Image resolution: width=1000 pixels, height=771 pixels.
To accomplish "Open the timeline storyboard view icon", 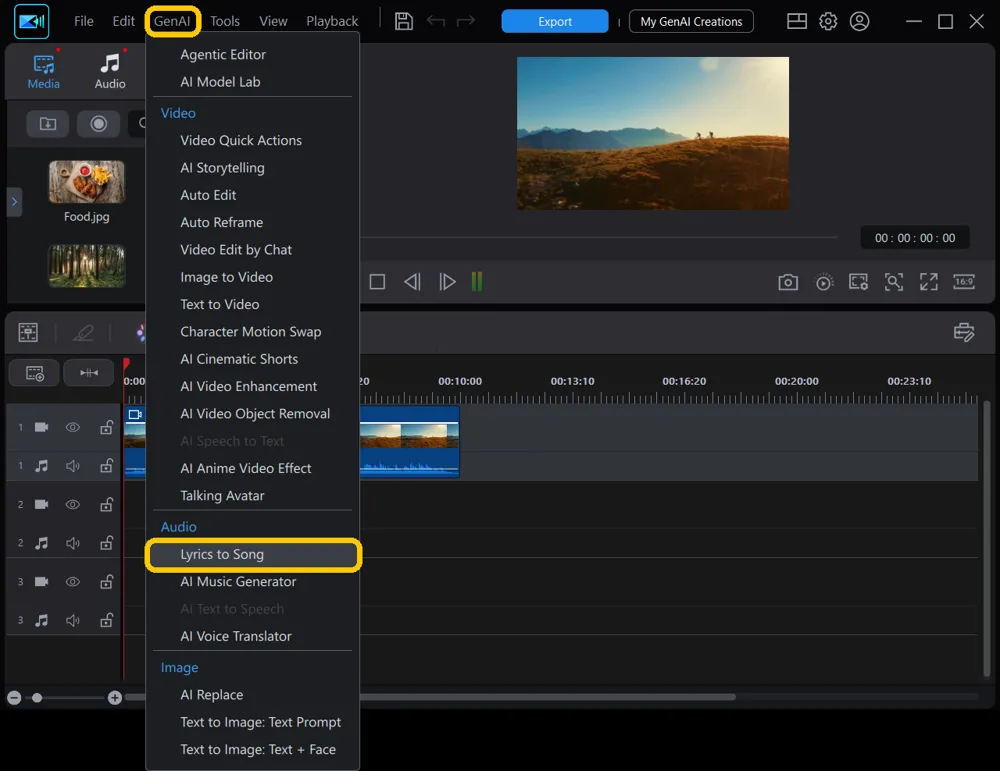I will 28,332.
